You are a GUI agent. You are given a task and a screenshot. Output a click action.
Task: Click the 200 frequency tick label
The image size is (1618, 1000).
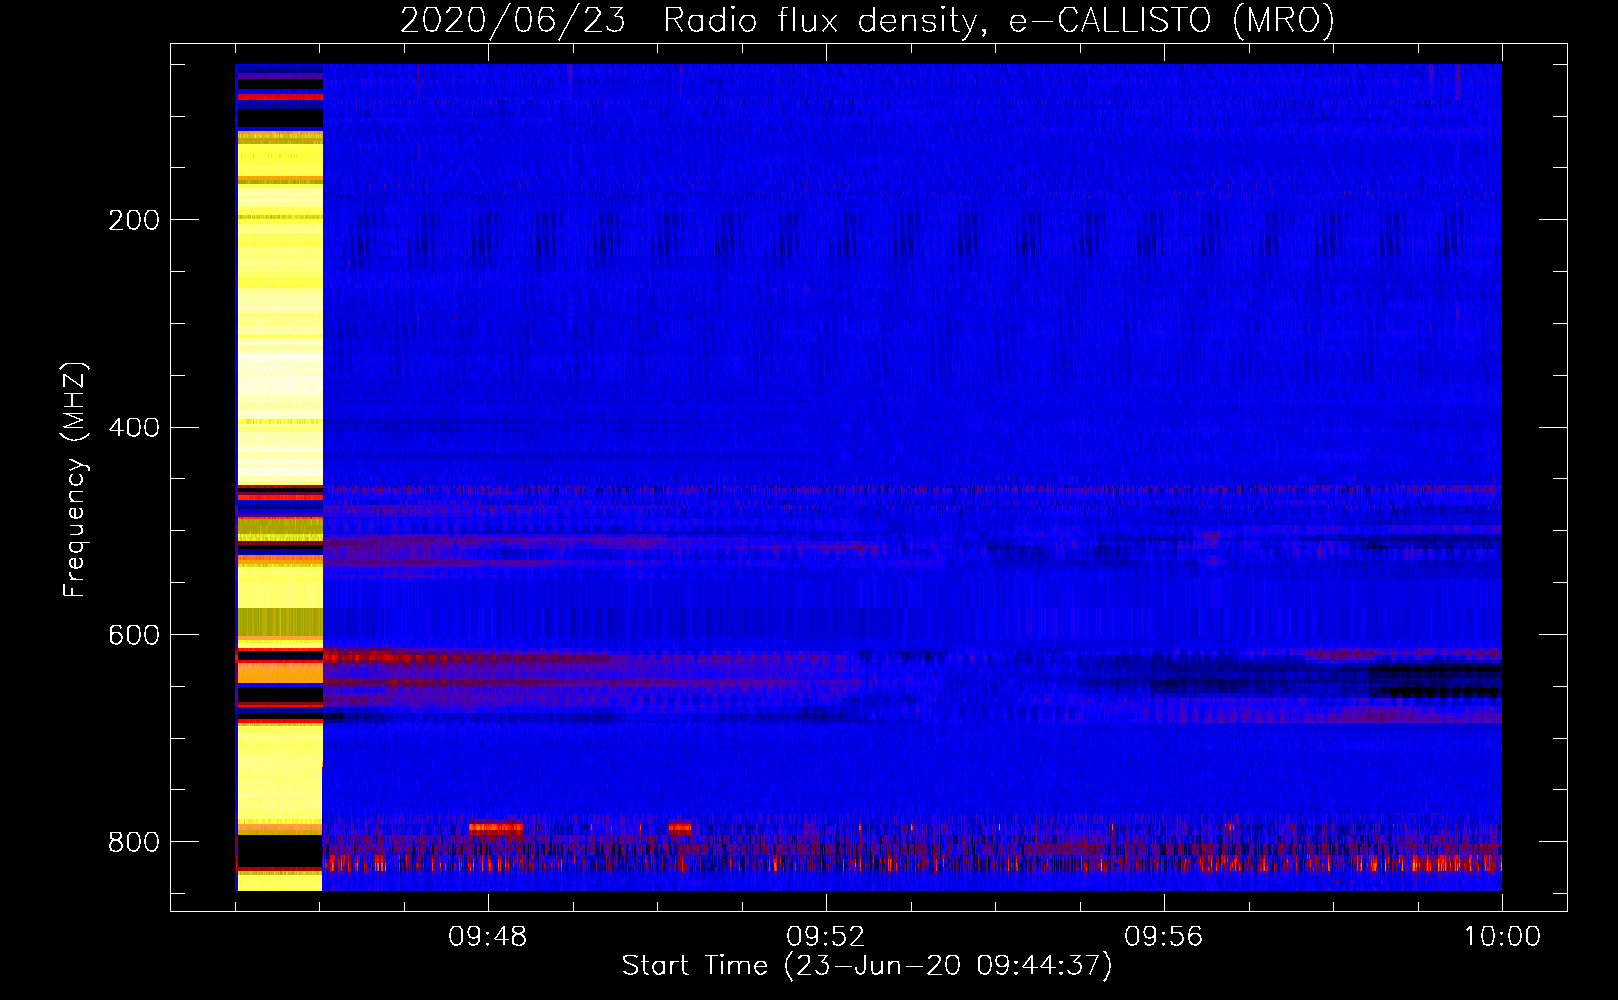(x=134, y=220)
